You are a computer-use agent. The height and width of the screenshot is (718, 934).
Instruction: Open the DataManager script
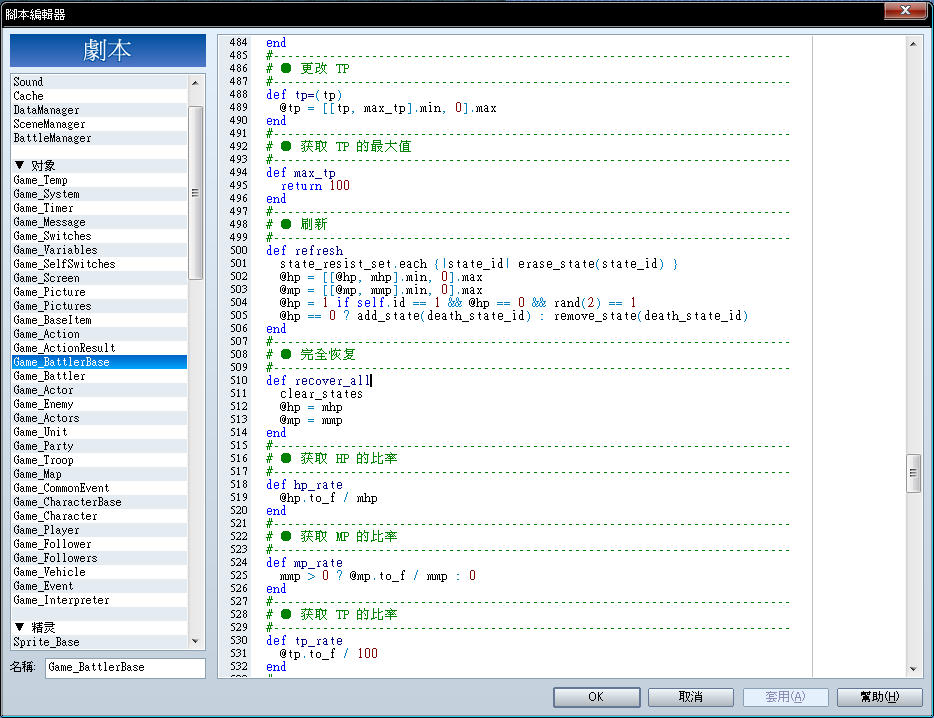pos(99,110)
